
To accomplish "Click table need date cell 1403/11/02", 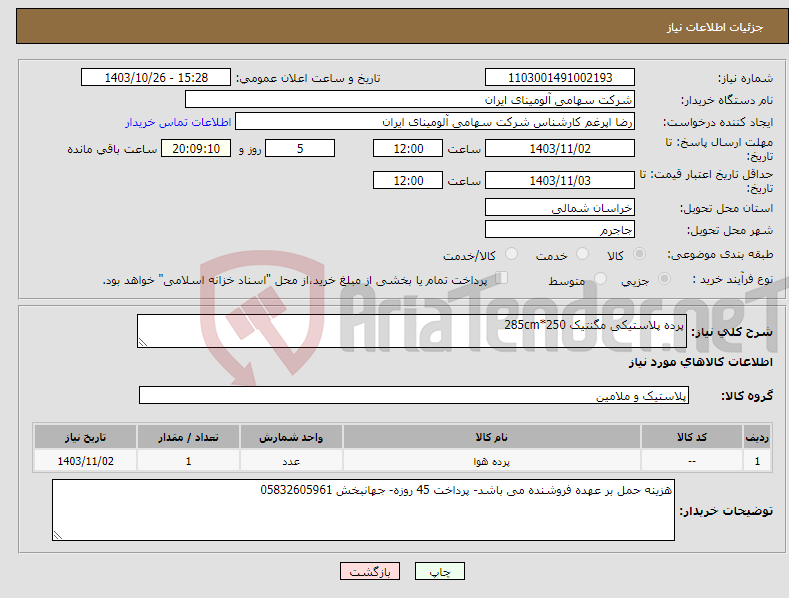I will [x=85, y=461].
